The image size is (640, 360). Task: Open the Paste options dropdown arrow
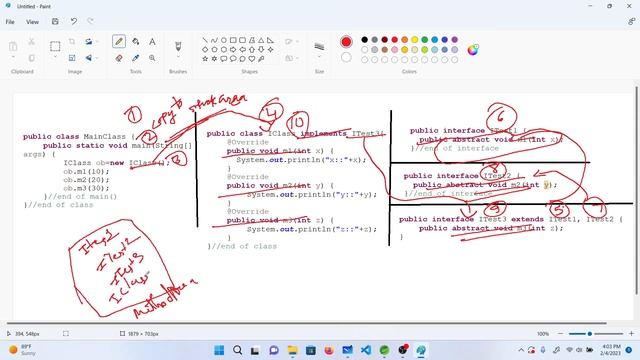click(13, 58)
